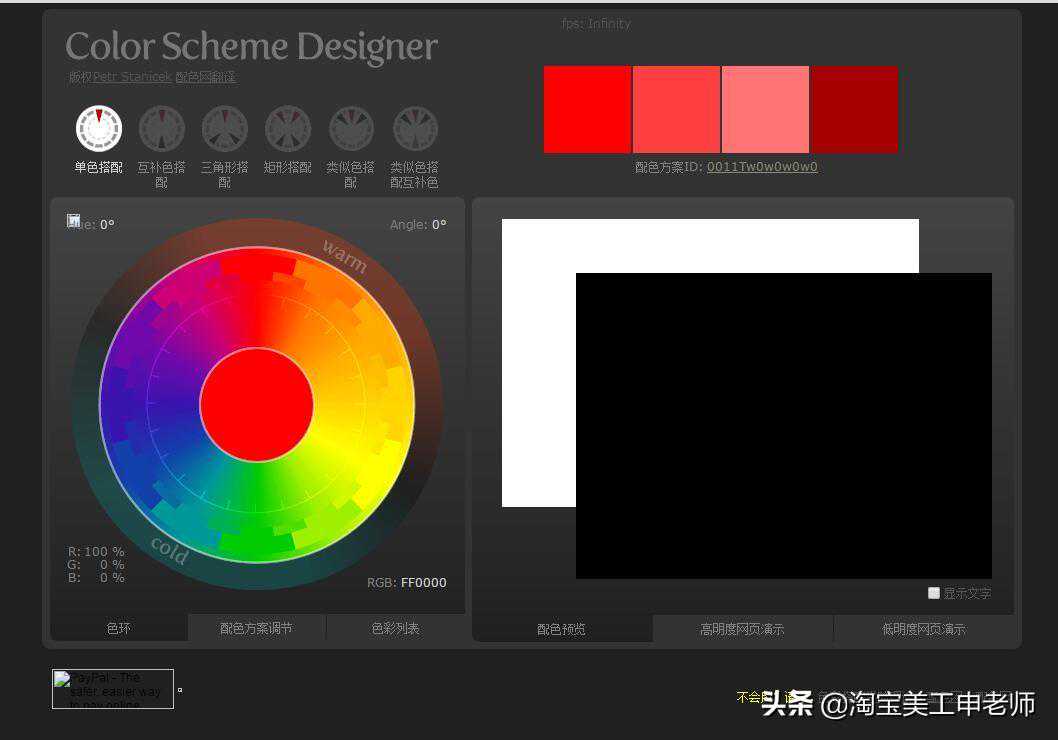Viewport: 1058px width, 740px height.
Task: Open the 色彩列表 tab
Action: 395,628
